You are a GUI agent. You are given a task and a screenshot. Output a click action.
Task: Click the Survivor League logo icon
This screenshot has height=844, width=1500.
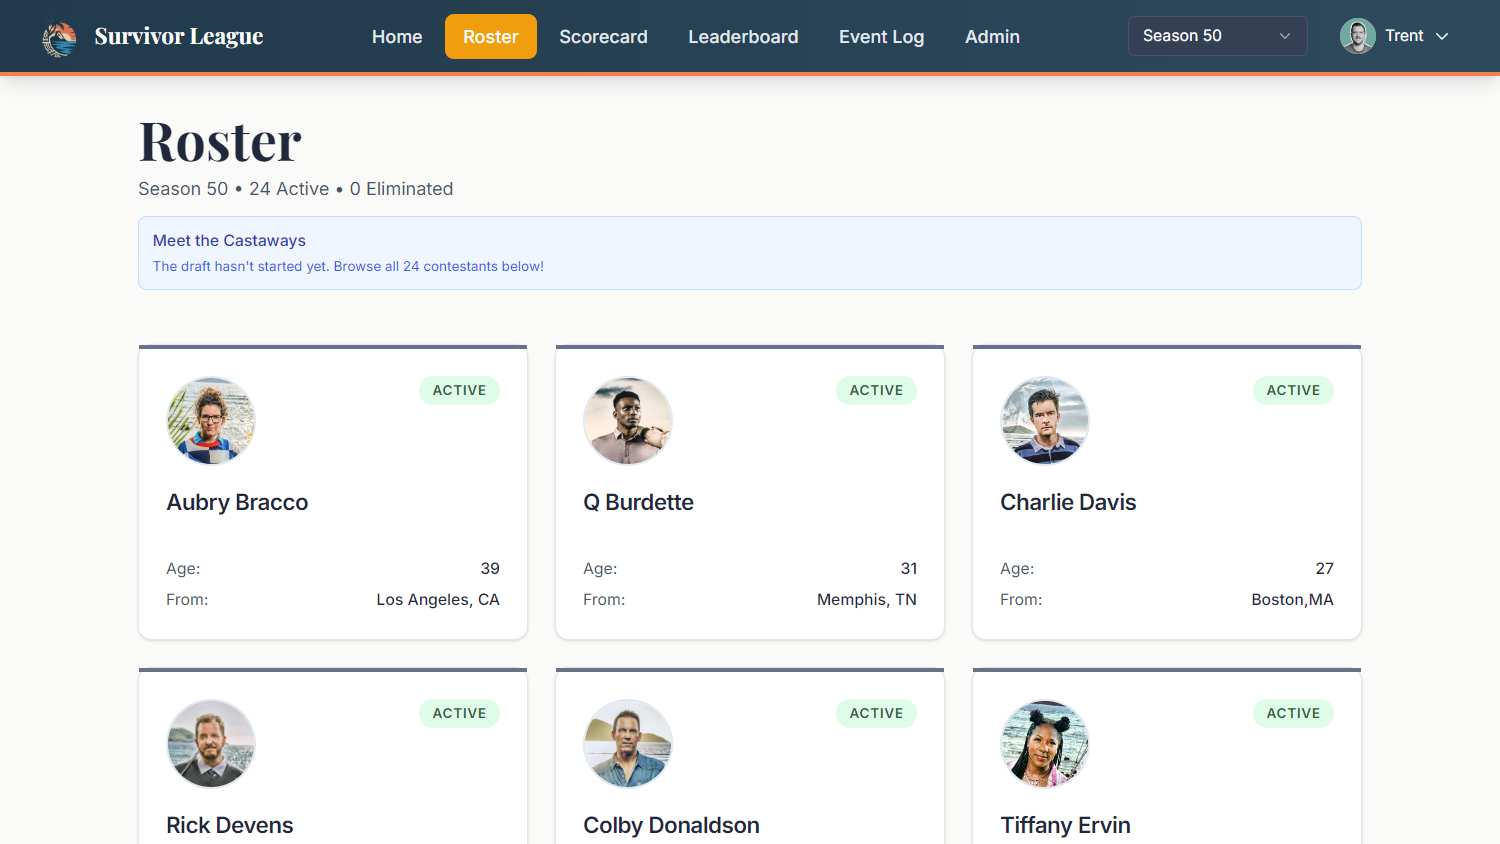point(59,38)
